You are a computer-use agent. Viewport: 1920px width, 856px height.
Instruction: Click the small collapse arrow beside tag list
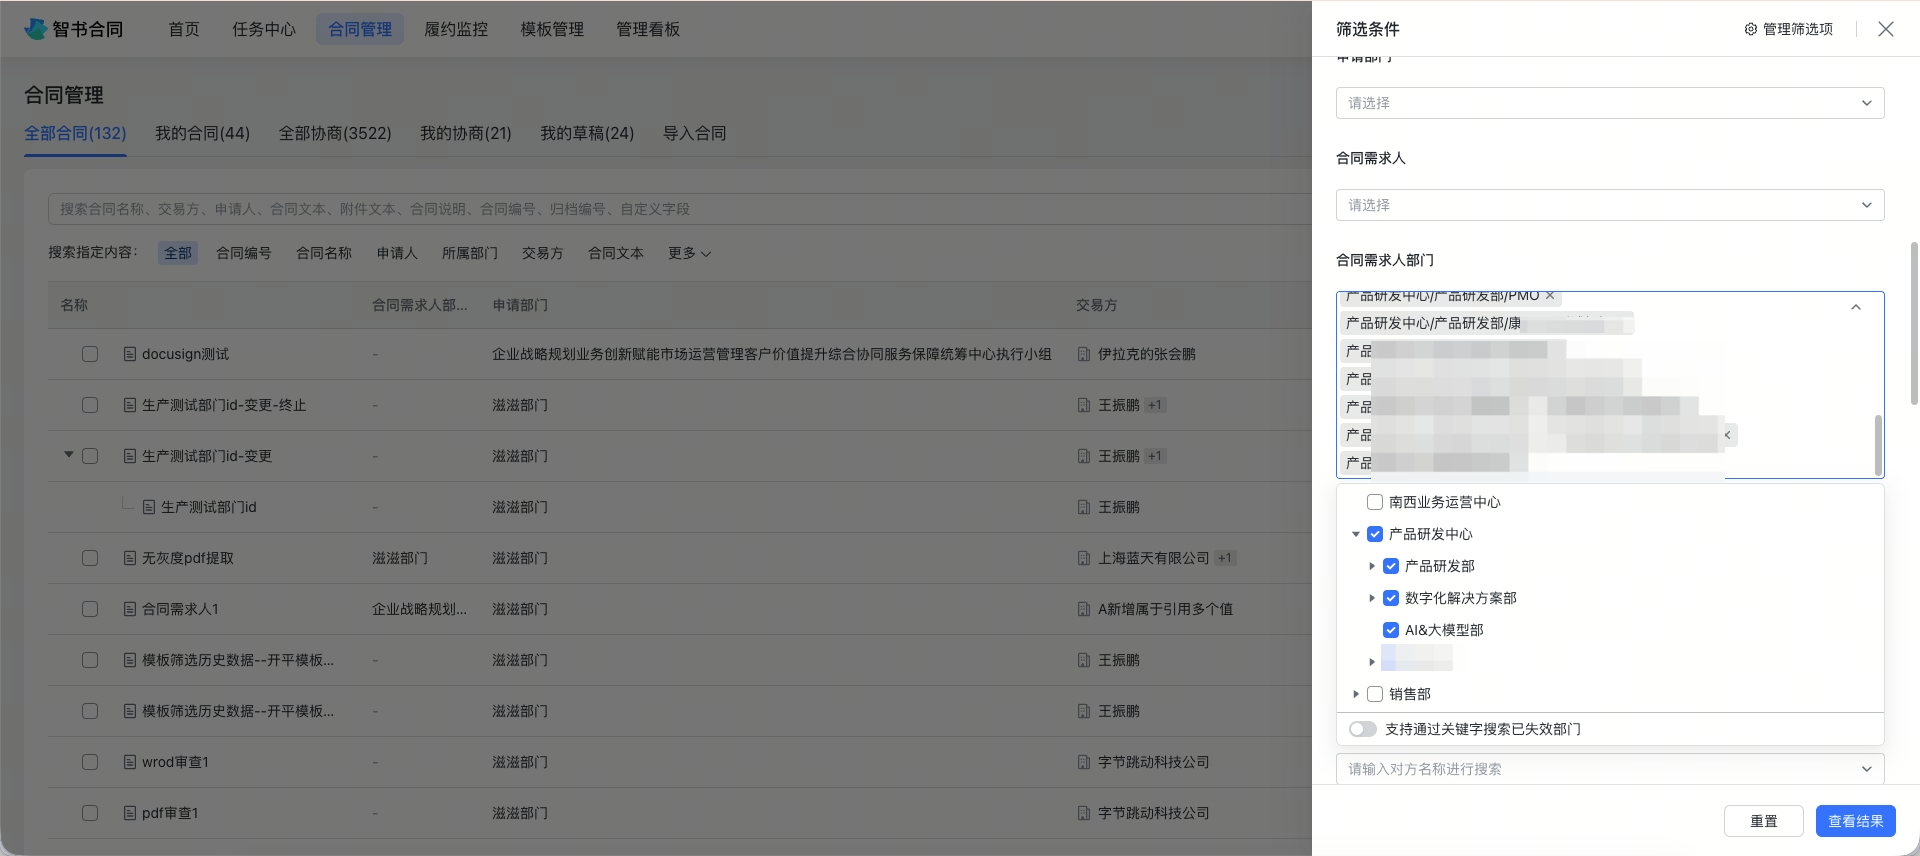pyautogui.click(x=1728, y=435)
